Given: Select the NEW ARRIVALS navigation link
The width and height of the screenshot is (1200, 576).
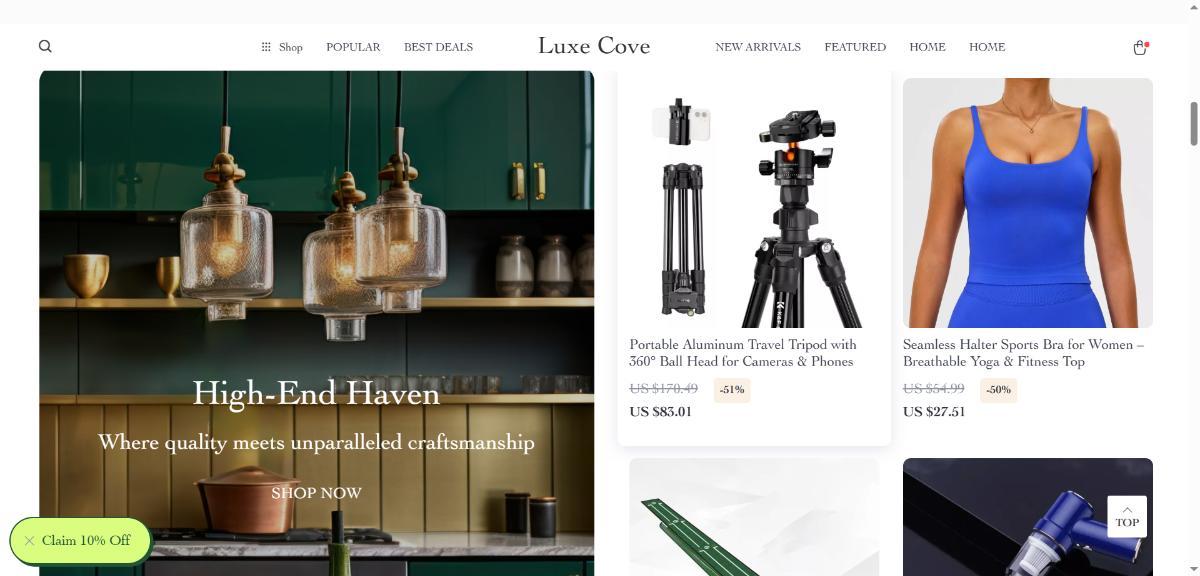Looking at the screenshot, I should coord(758,47).
